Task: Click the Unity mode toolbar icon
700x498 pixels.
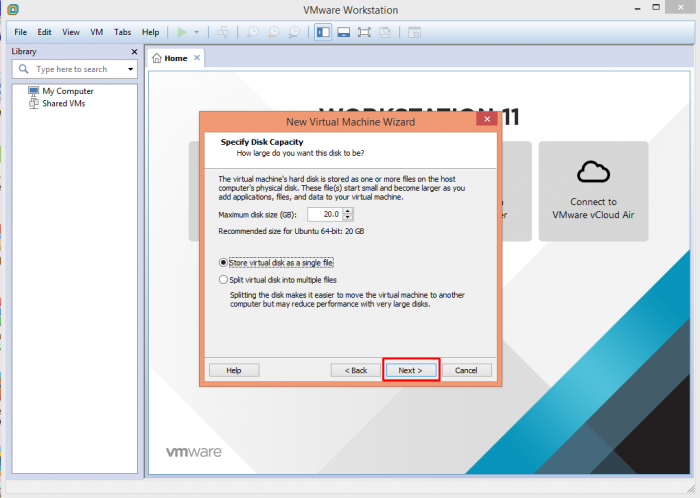Action: (x=385, y=32)
